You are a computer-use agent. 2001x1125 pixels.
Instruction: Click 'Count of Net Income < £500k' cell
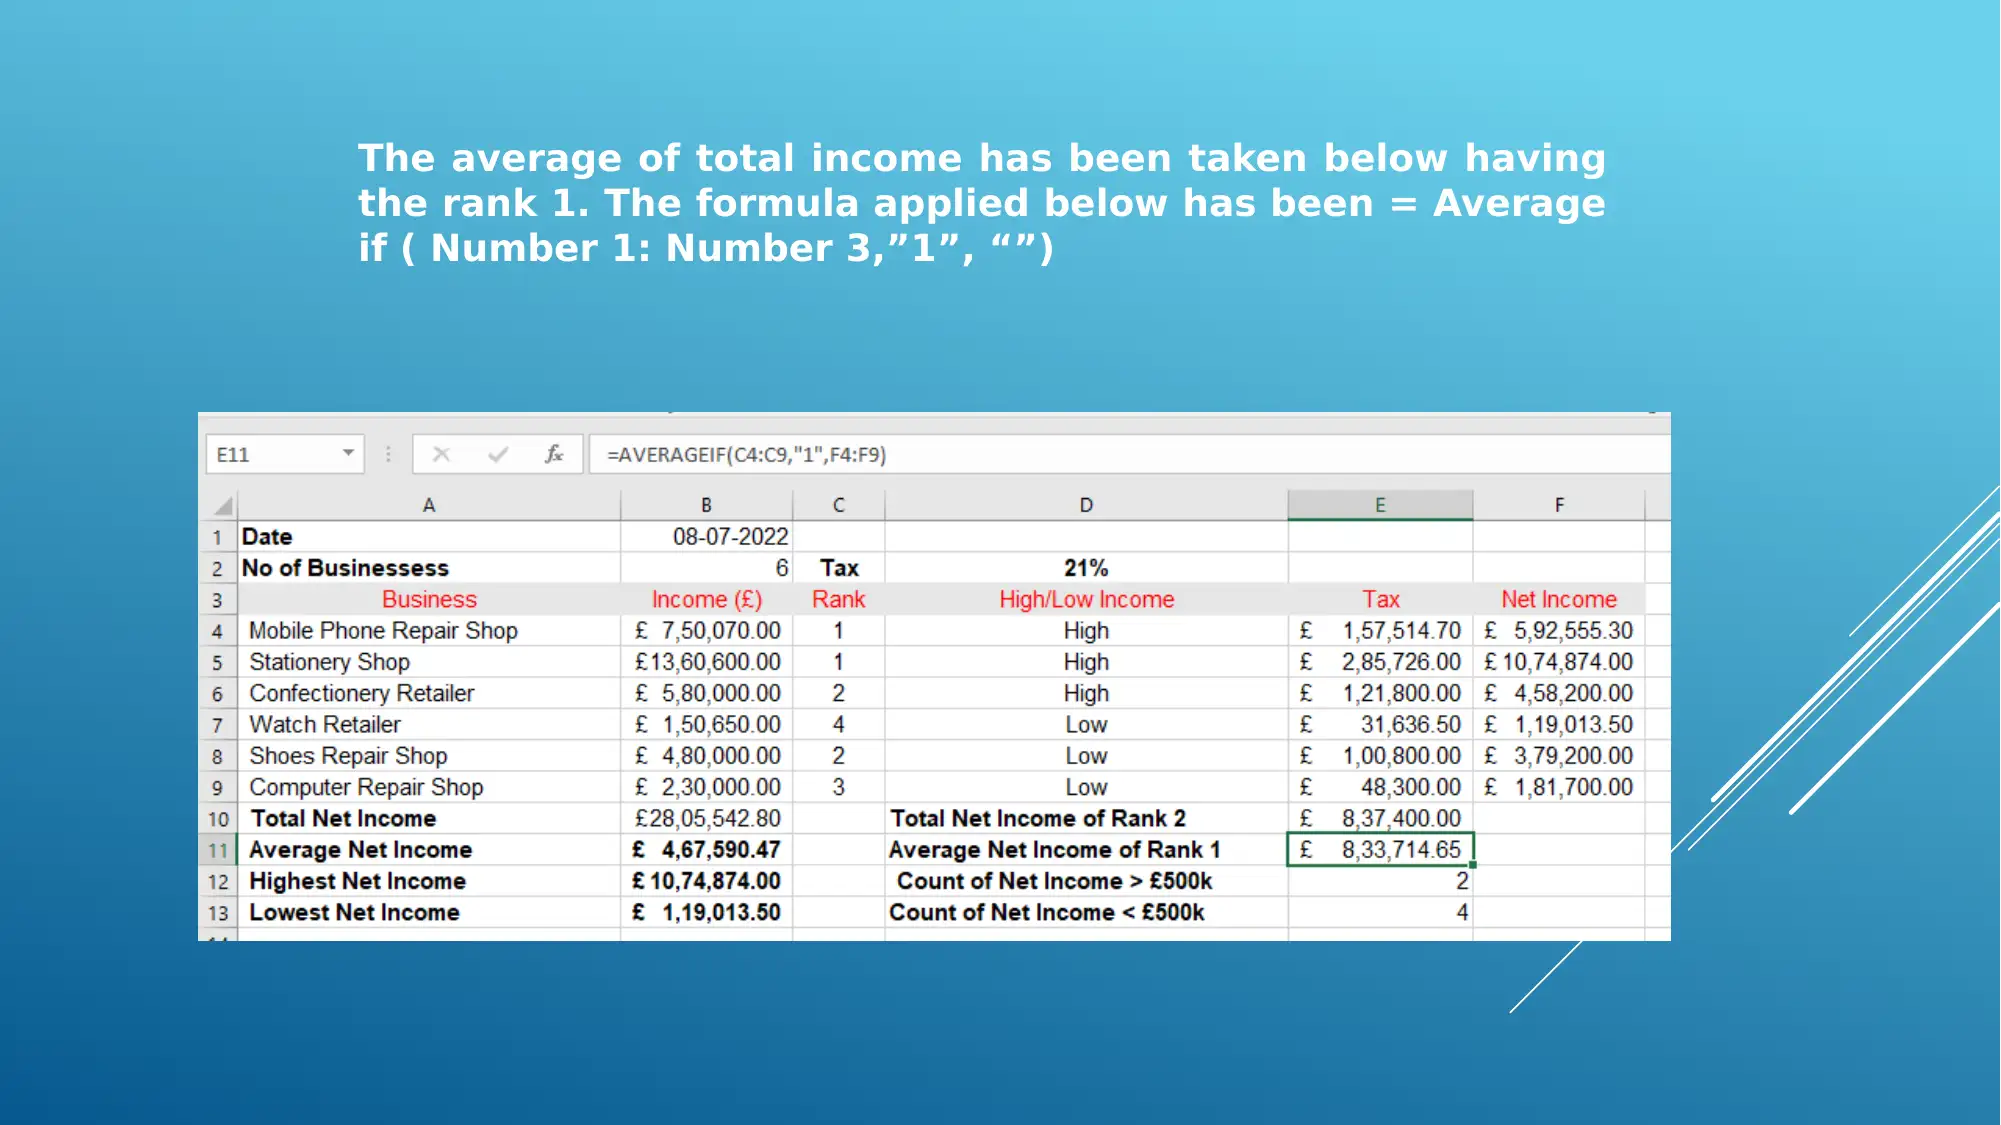(1086, 912)
